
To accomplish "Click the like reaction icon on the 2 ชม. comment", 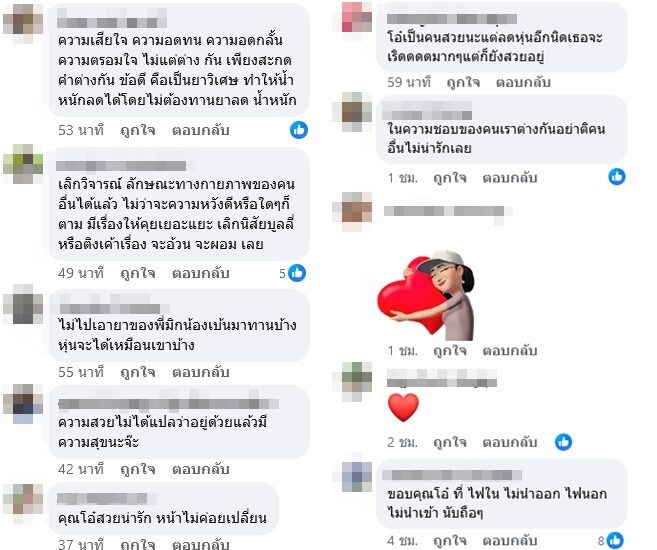I will (x=564, y=442).
